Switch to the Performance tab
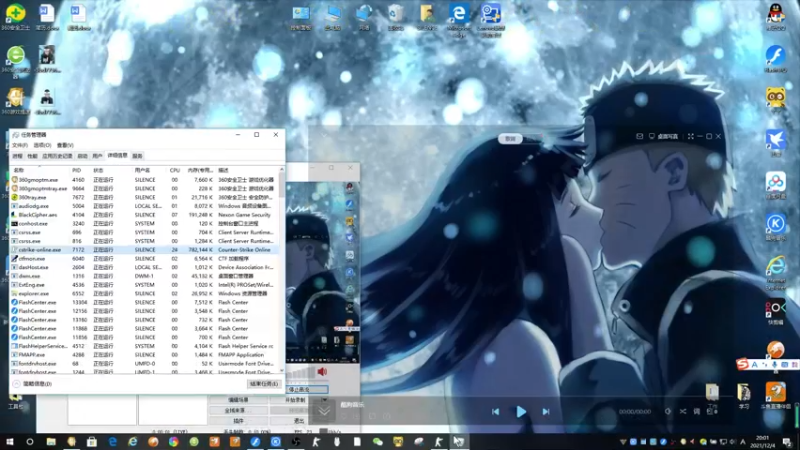The width and height of the screenshot is (800, 450). coord(32,156)
